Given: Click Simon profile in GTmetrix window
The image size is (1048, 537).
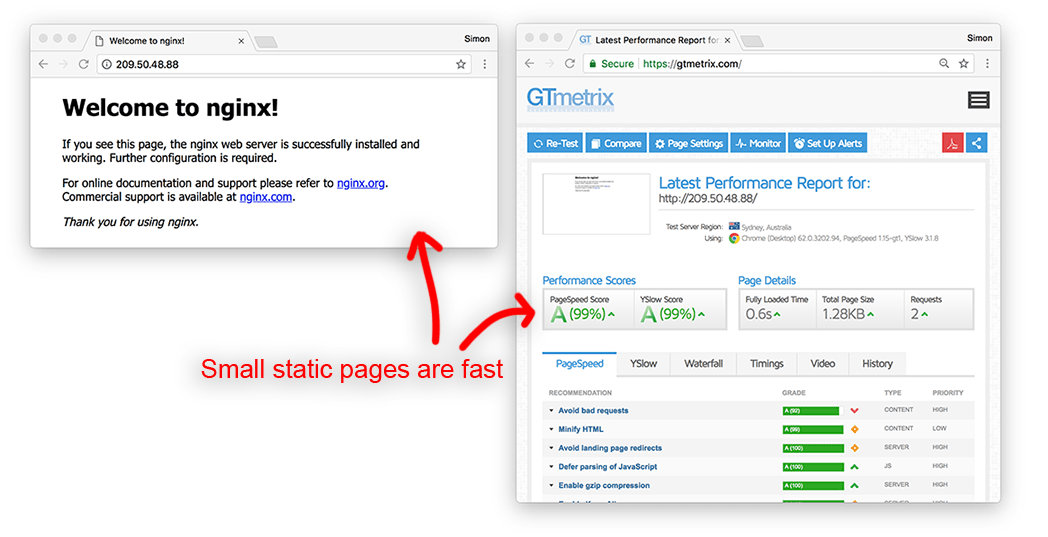Looking at the screenshot, I should click(x=979, y=38).
